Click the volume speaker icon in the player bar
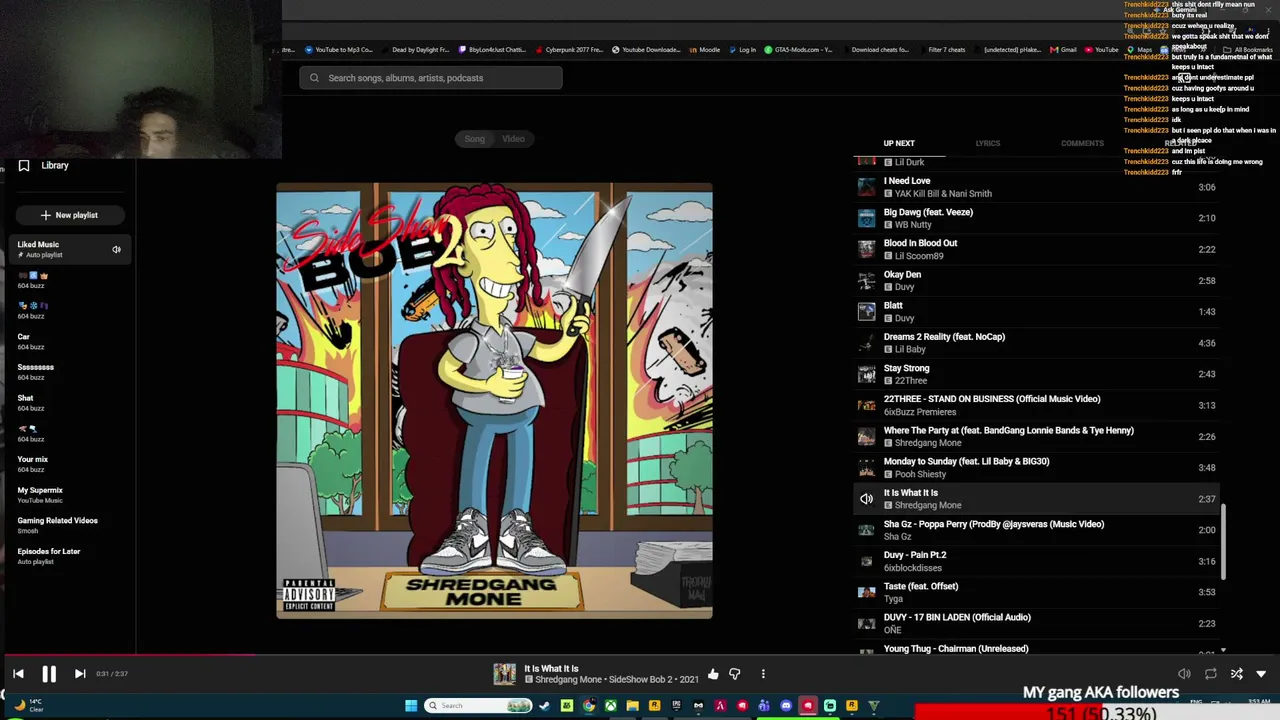Image resolution: width=1280 pixels, height=720 pixels. [1184, 674]
